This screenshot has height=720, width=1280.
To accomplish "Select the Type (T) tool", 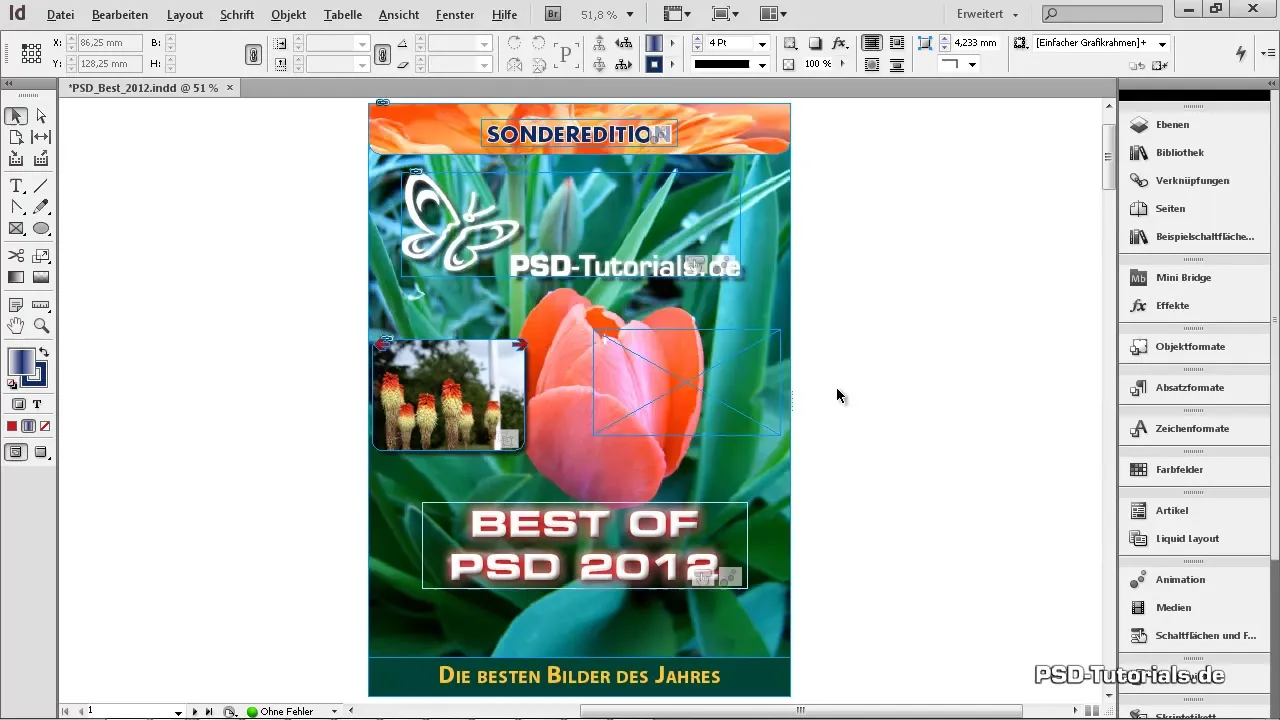I will point(16,186).
